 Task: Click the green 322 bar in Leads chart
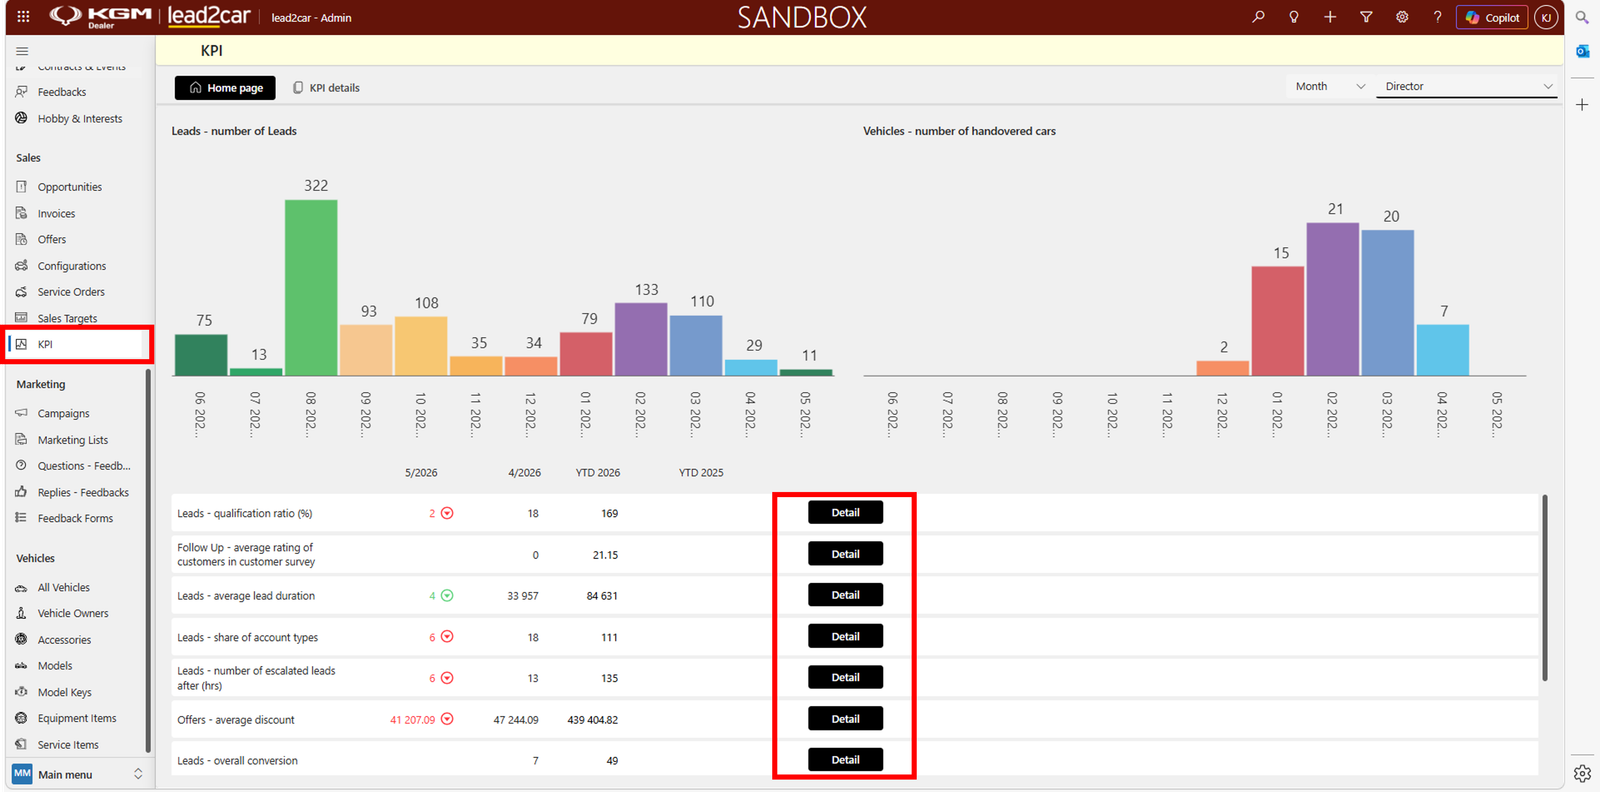(311, 288)
